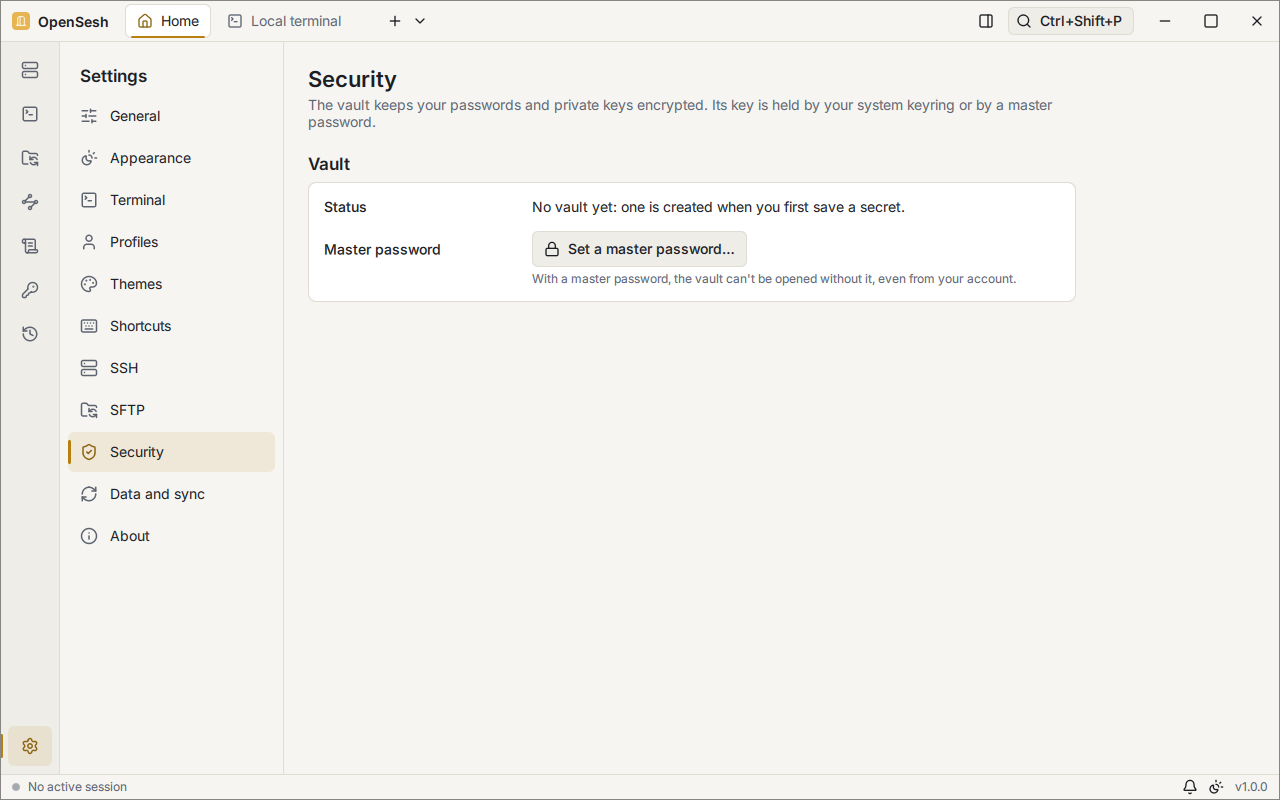Click Set a master password button
Image resolution: width=1280 pixels, height=800 pixels.
tap(639, 249)
